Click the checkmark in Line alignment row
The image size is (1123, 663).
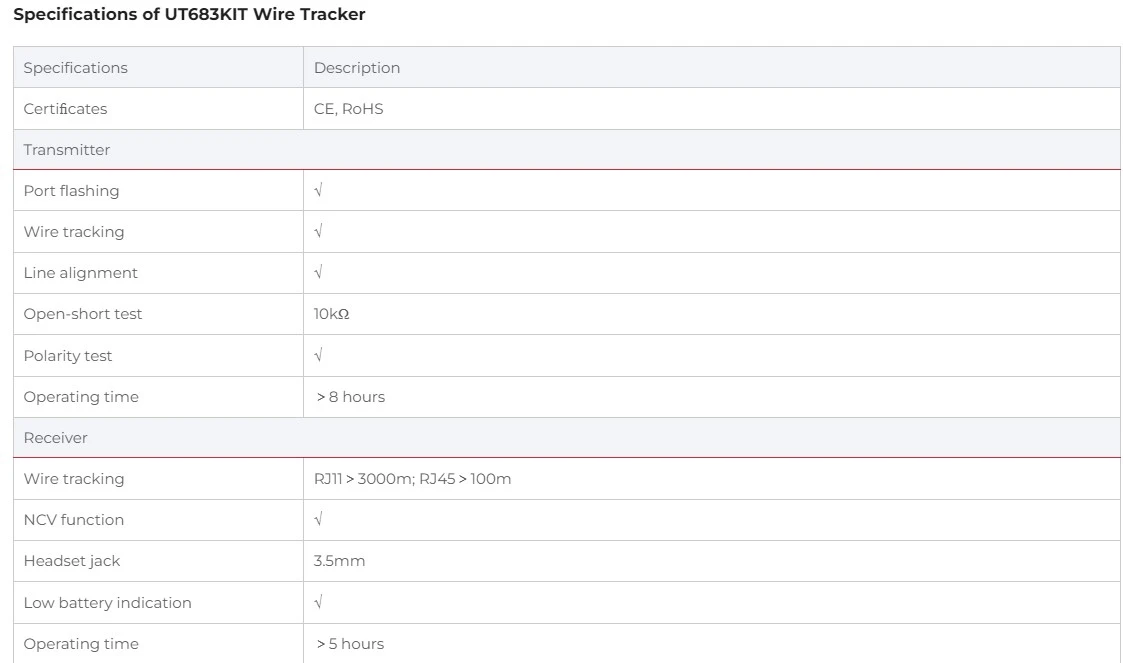[318, 273]
